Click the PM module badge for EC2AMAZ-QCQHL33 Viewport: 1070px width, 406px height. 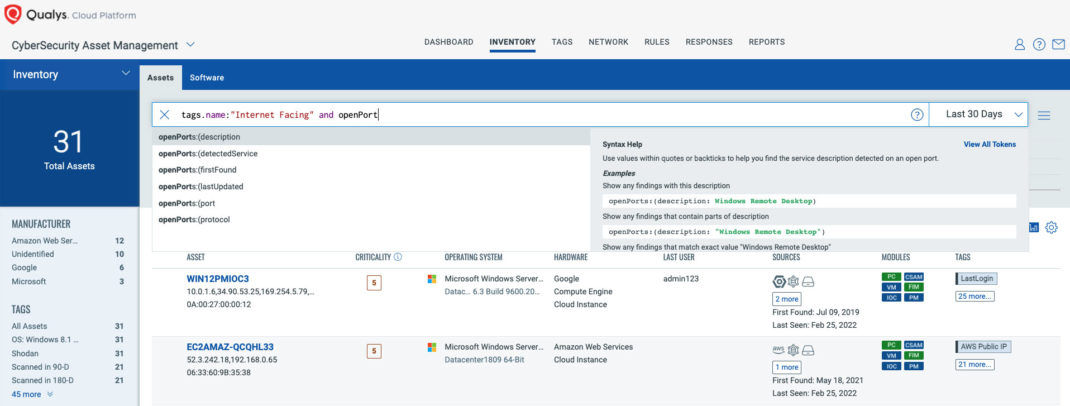914,366
